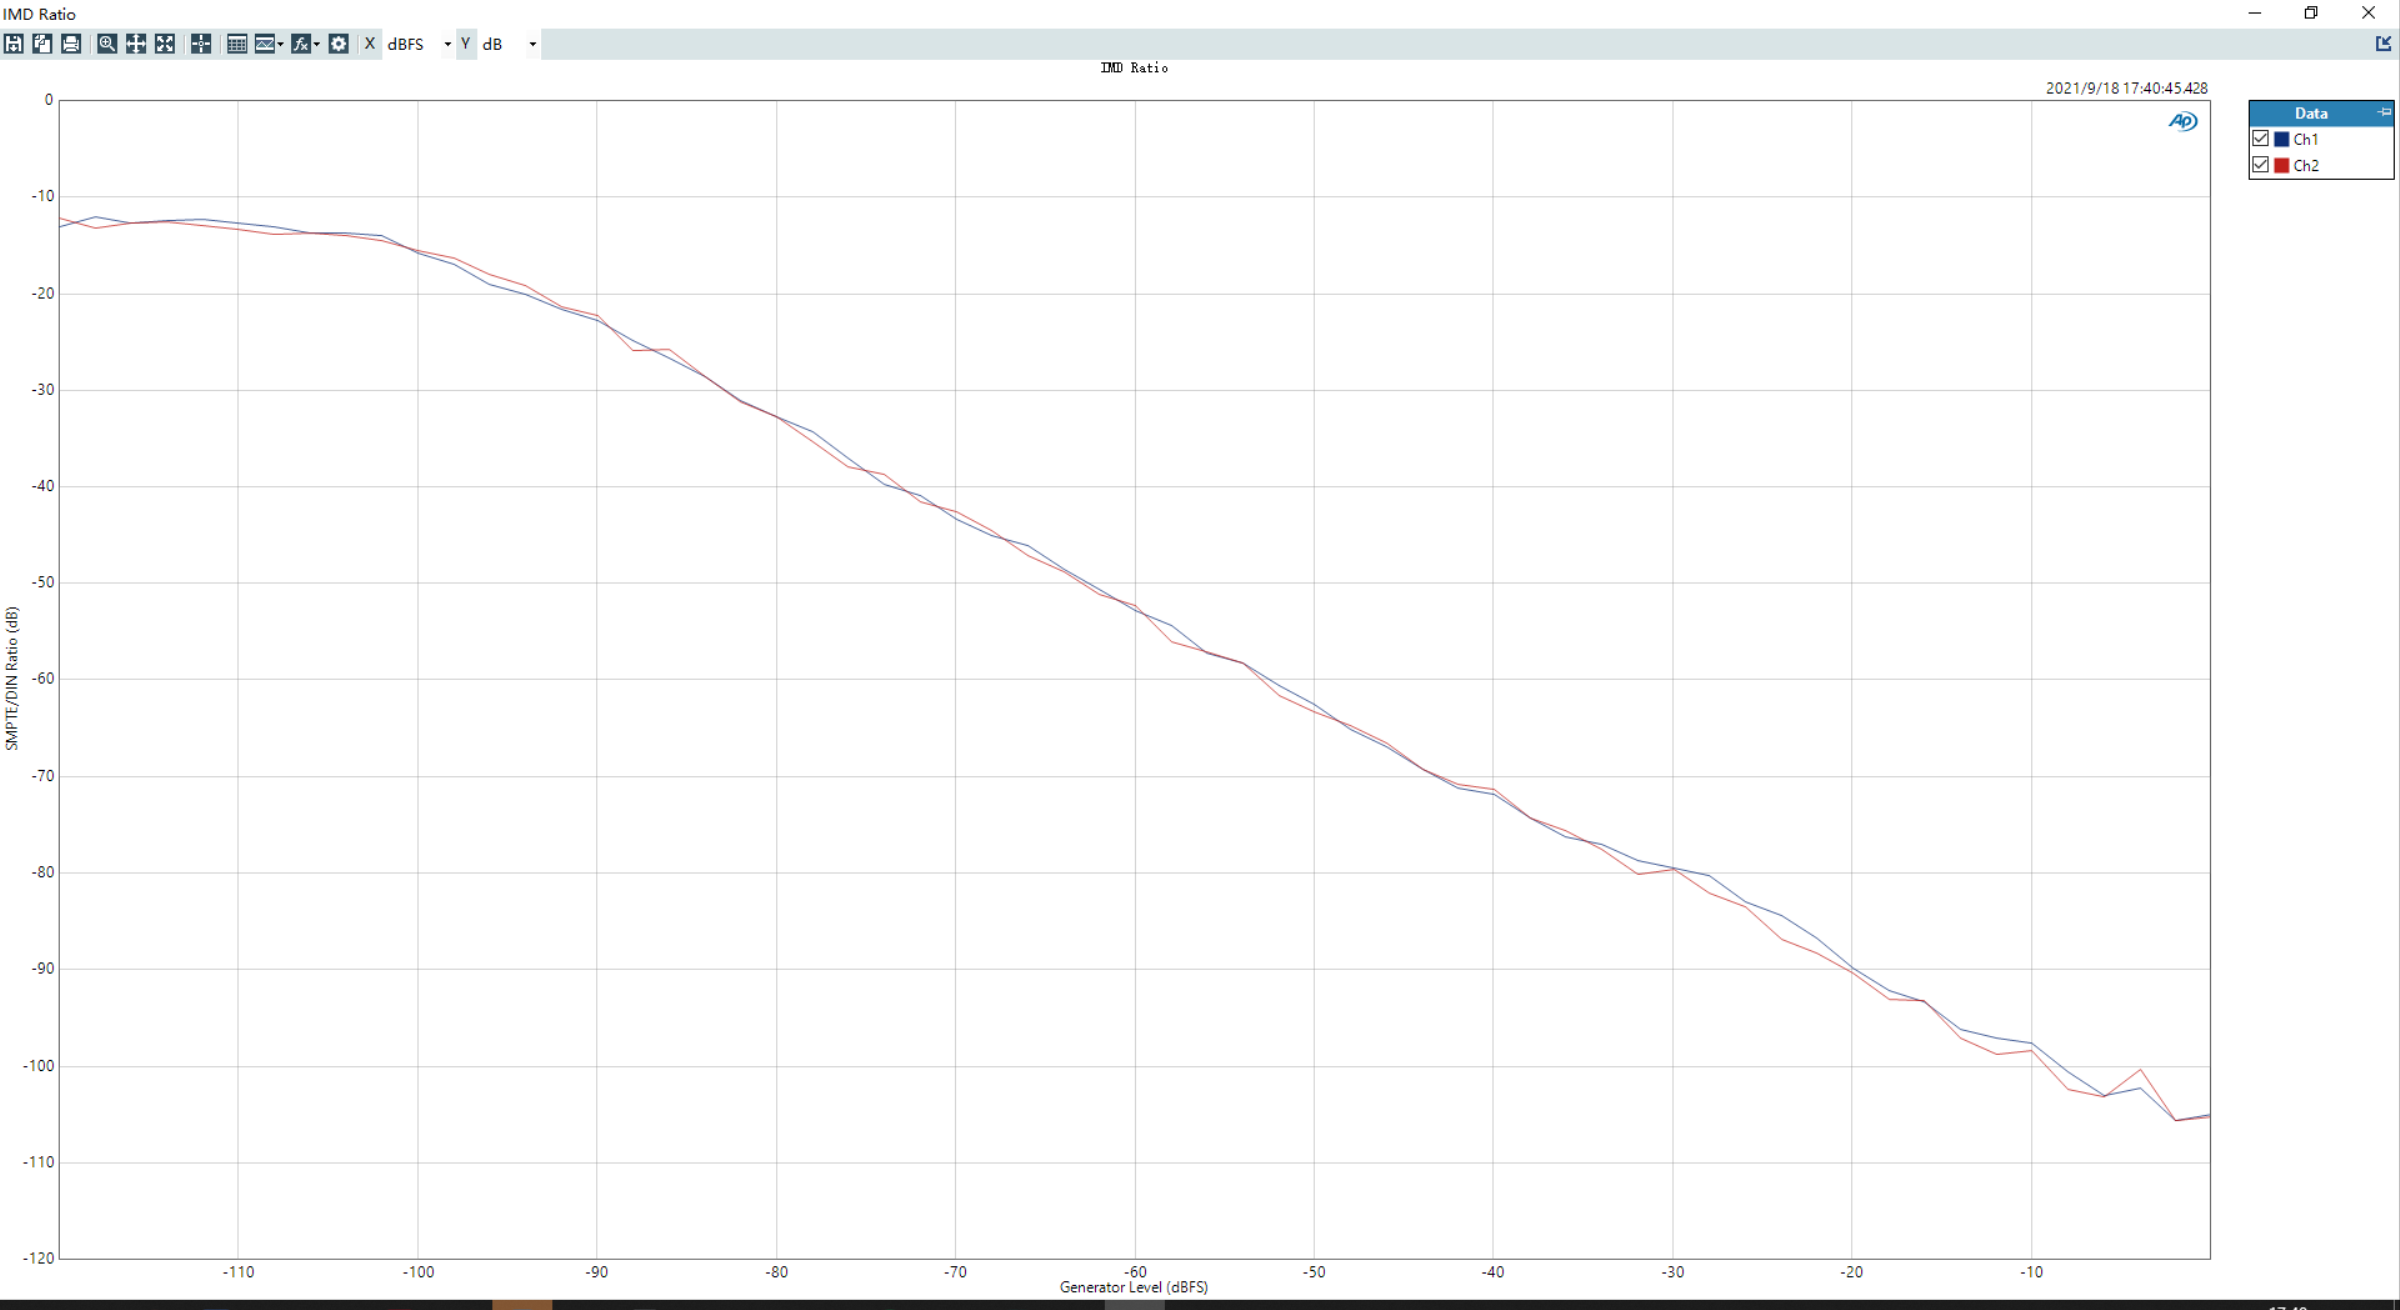The image size is (2400, 1310).
Task: Click the timestamp 2021/9/18 17:40:45.428
Action: tap(2126, 88)
